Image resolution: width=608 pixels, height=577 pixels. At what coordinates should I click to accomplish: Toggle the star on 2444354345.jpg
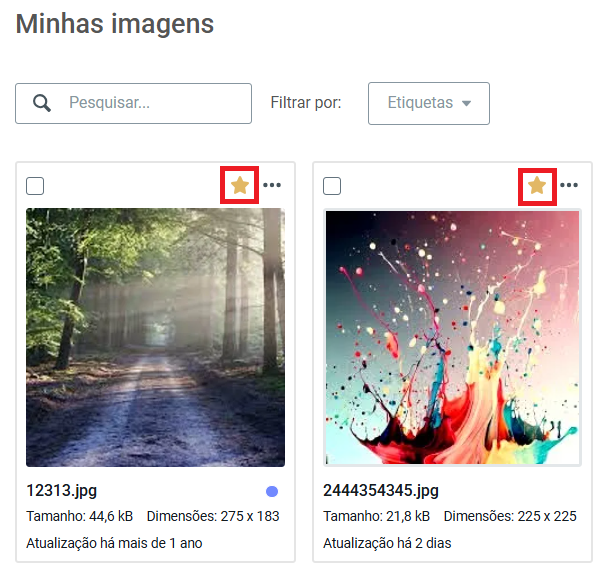537,185
